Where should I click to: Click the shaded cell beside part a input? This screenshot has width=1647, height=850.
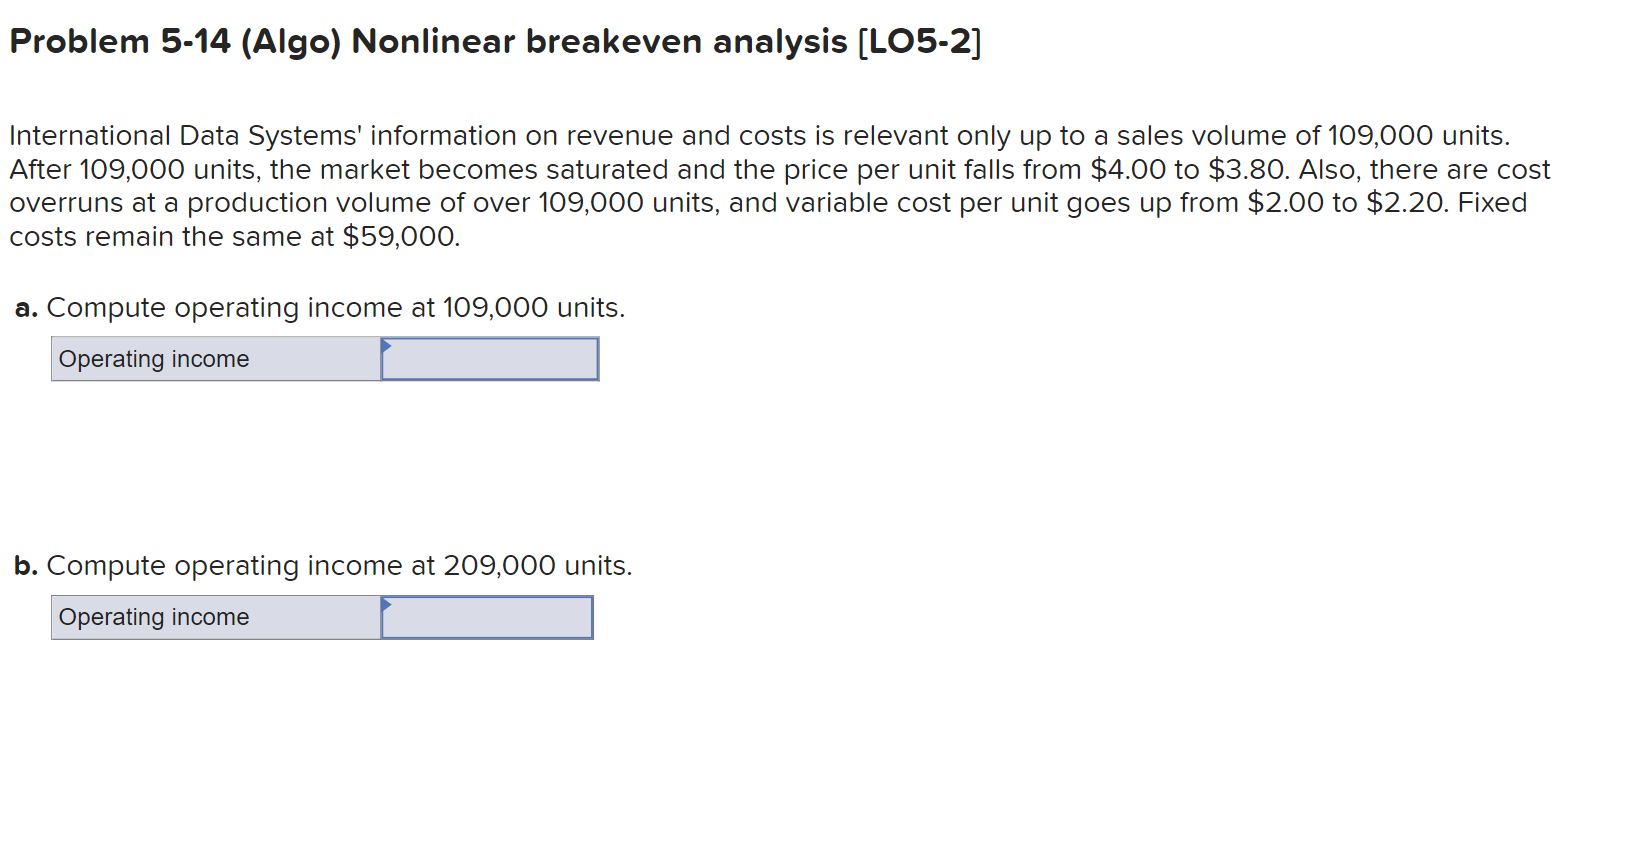[x=215, y=359]
